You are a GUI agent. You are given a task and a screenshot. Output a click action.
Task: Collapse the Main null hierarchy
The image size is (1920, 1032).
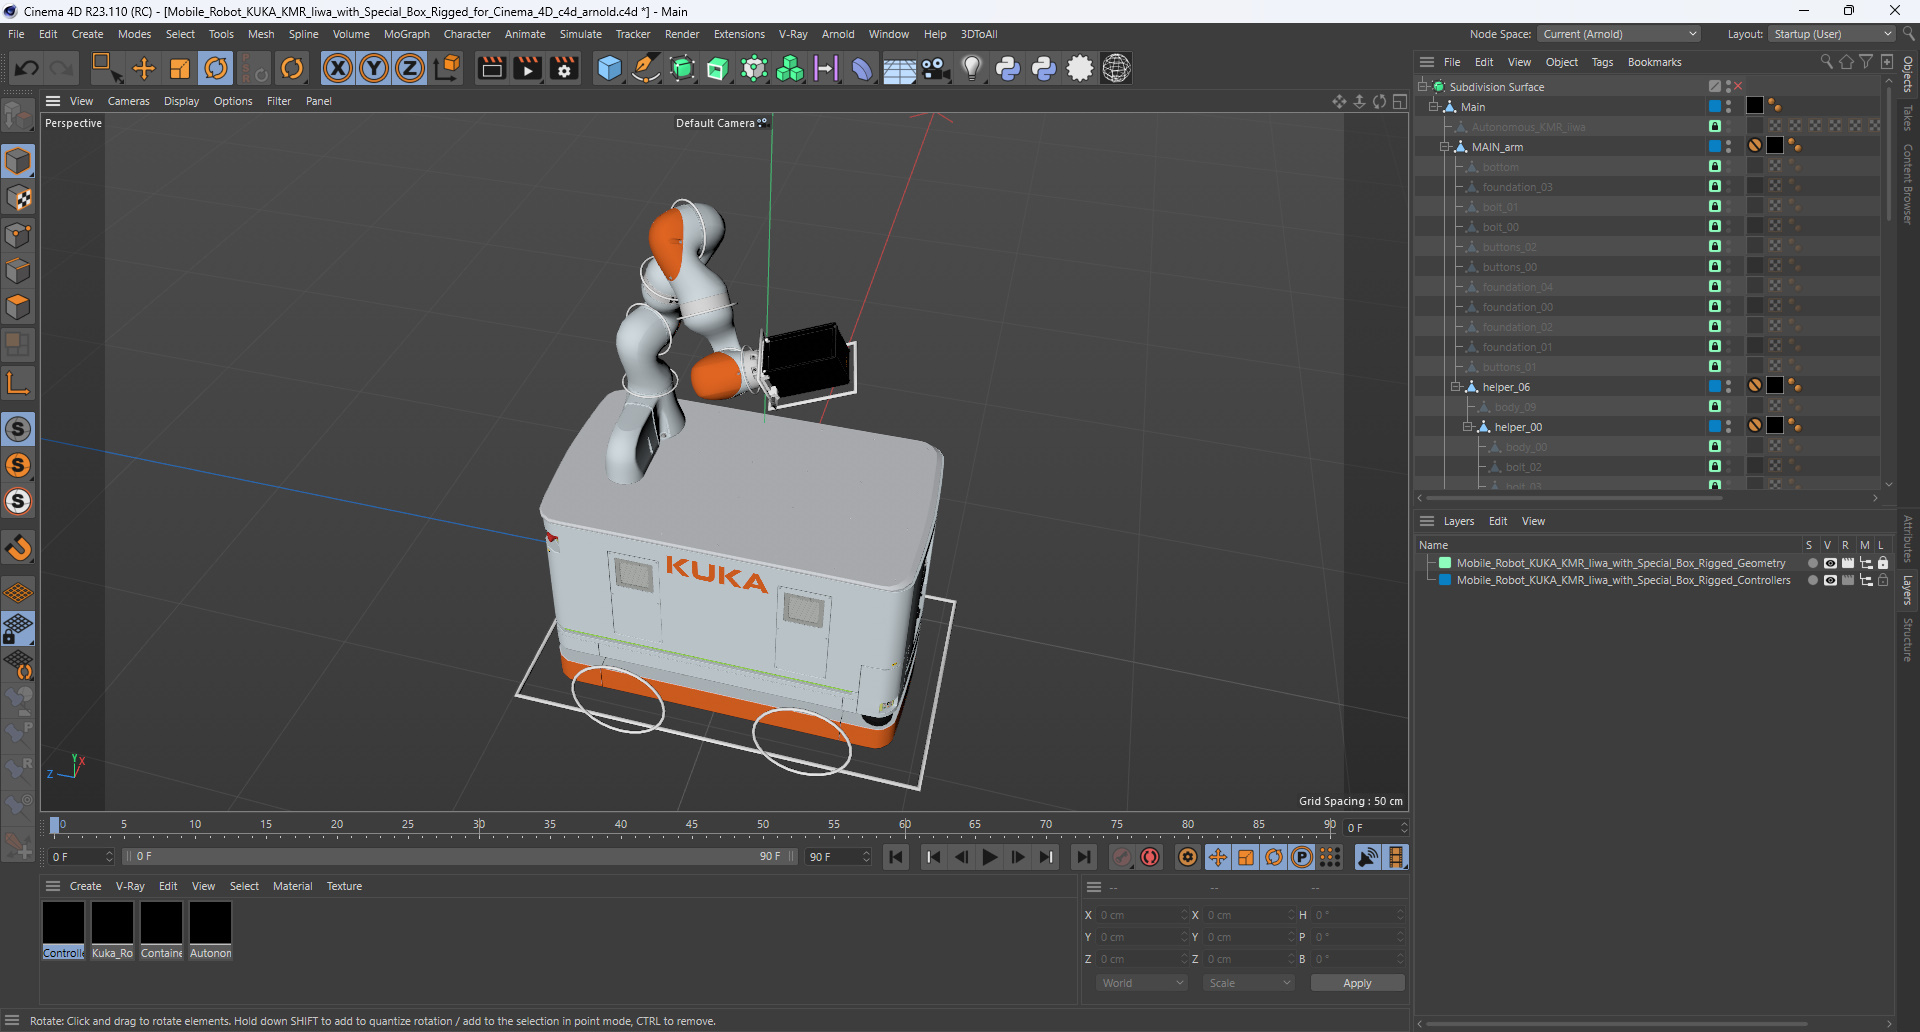1433,107
